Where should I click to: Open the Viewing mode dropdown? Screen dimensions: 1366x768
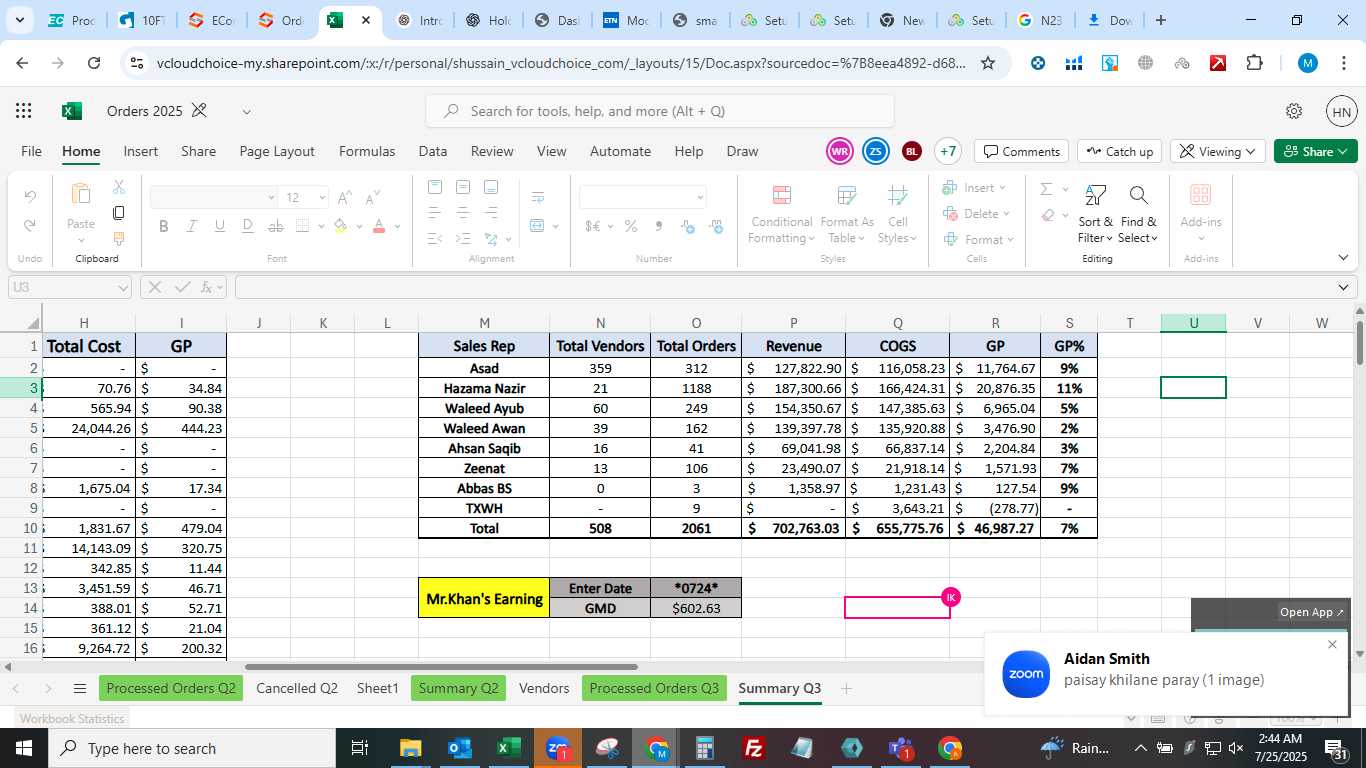pyautogui.click(x=1217, y=151)
